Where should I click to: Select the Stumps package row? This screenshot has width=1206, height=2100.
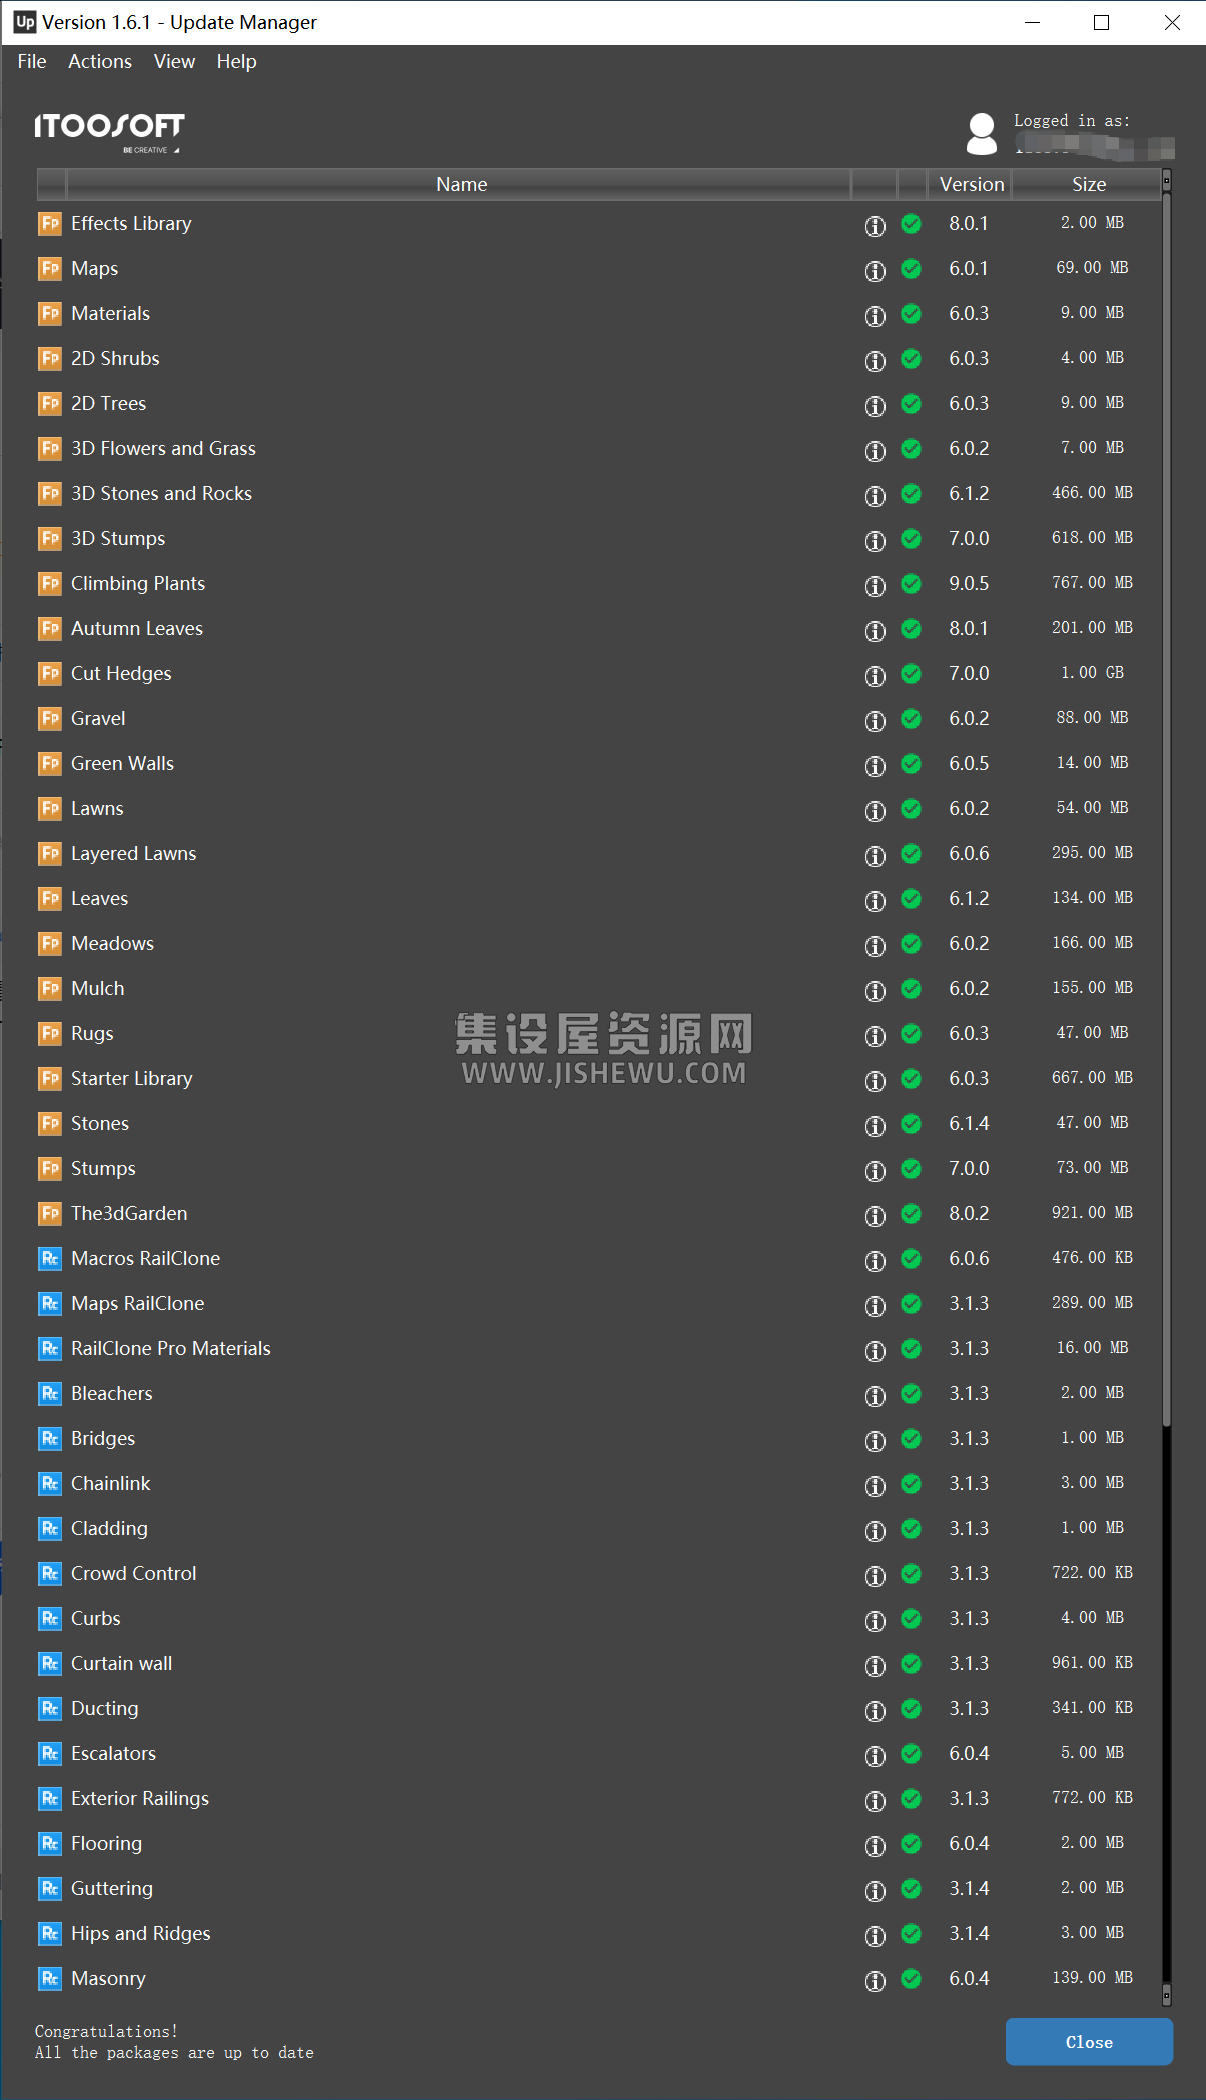599,1168
